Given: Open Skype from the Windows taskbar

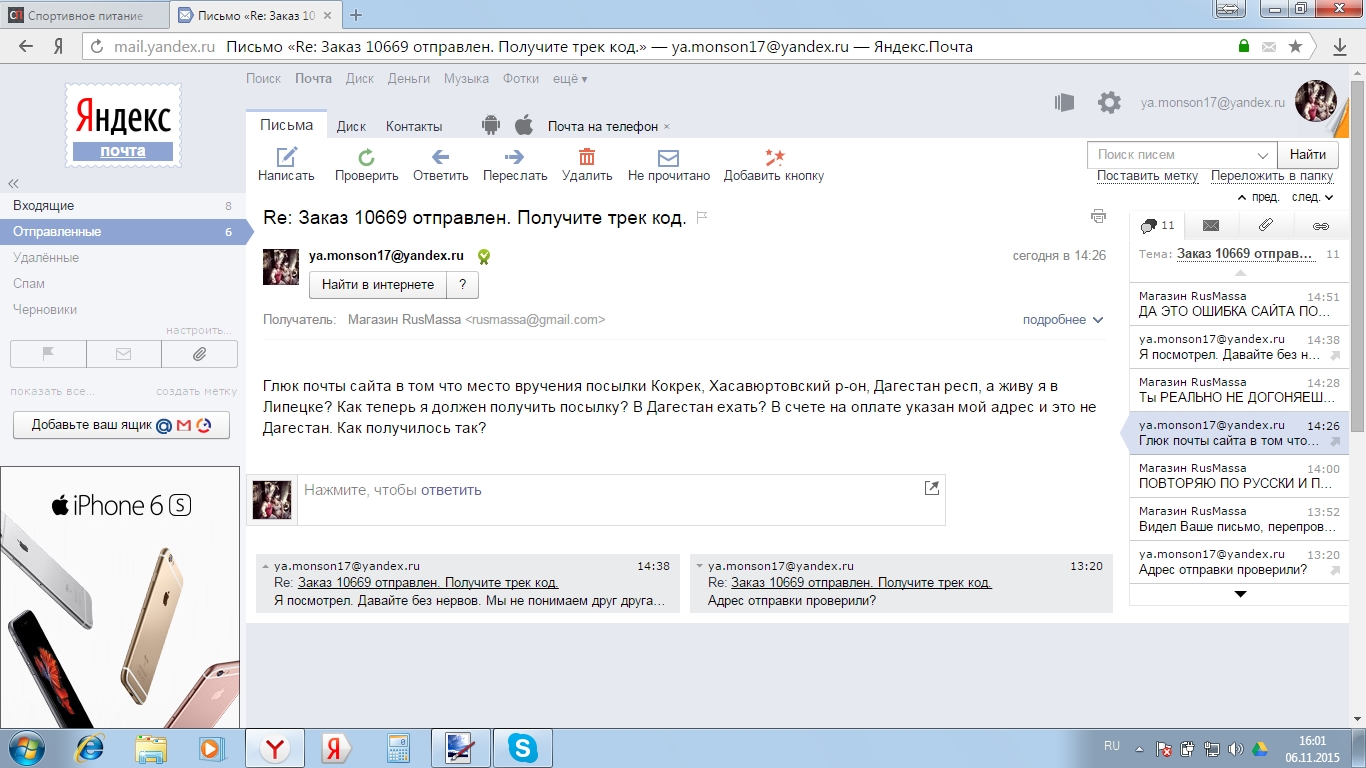Looking at the screenshot, I should point(520,748).
